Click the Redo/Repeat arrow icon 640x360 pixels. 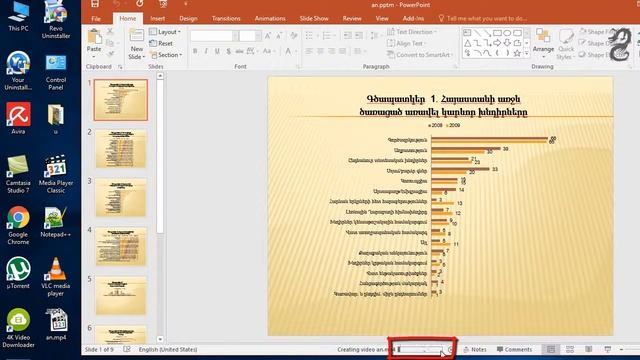140,4
